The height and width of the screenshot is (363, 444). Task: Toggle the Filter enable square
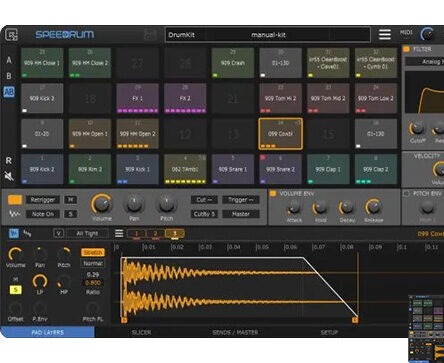click(x=406, y=49)
